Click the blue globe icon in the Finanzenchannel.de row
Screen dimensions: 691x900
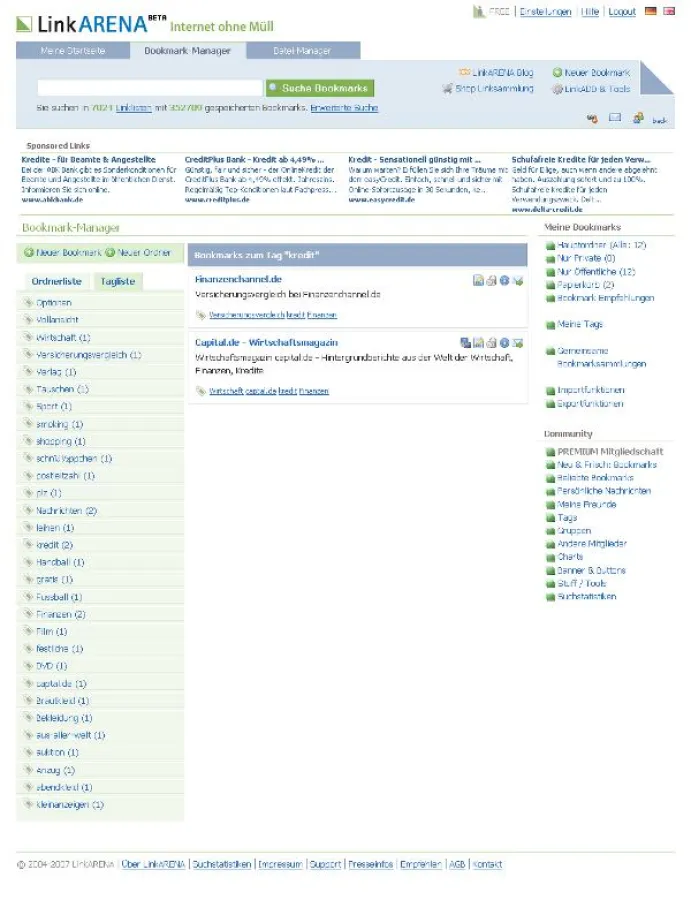click(x=504, y=280)
